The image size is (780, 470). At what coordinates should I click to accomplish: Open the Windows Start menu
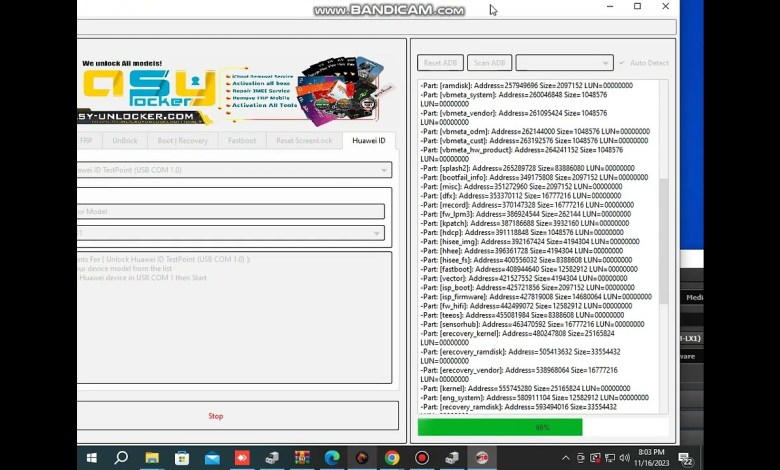click(91, 458)
